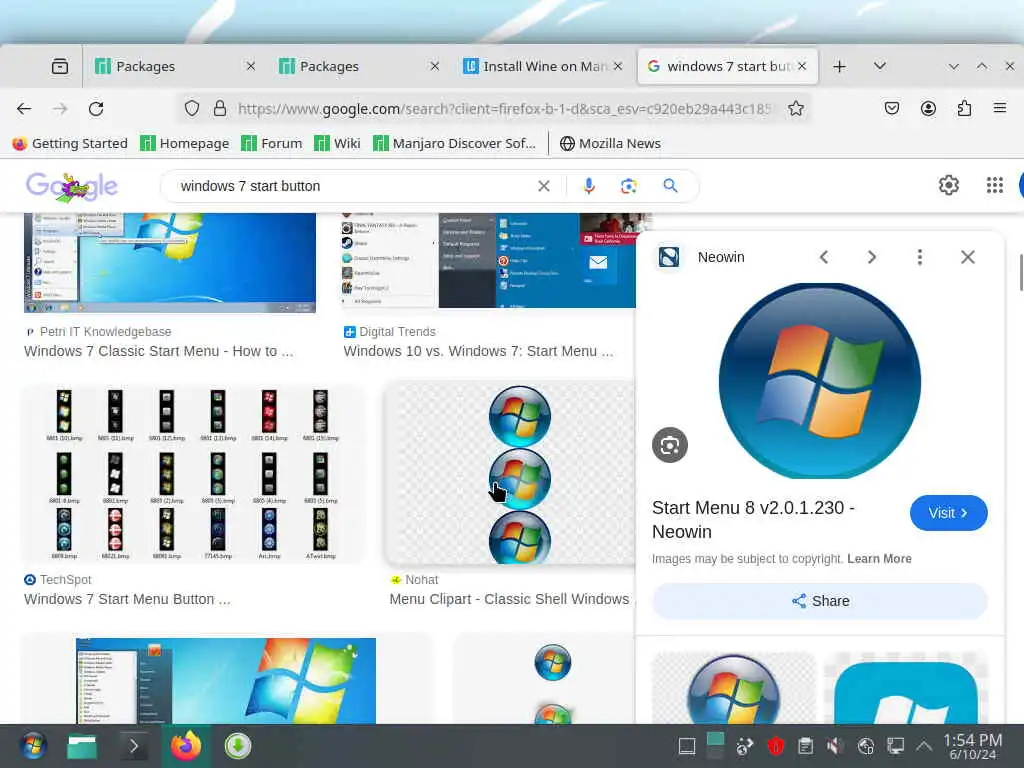
Task: Click the Firefox back arrow button
Action: (24, 108)
